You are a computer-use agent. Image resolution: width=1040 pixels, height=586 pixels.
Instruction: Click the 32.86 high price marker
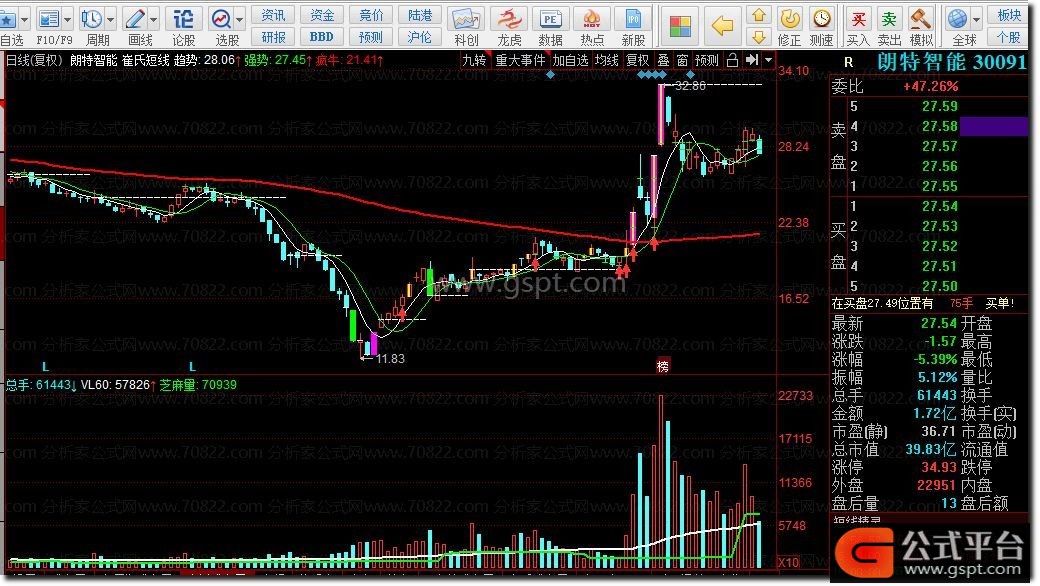point(690,86)
